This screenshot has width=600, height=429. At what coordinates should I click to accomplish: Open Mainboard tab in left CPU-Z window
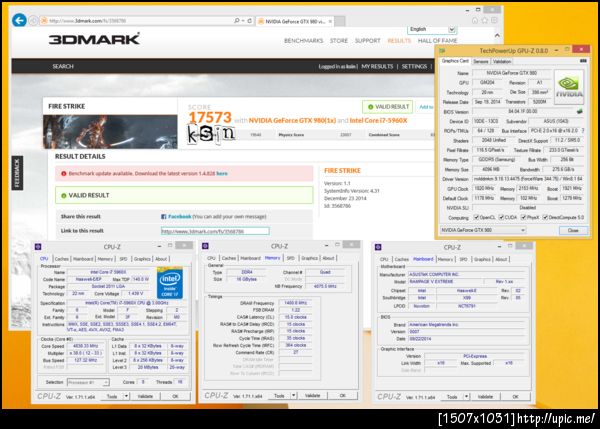(x=83, y=259)
